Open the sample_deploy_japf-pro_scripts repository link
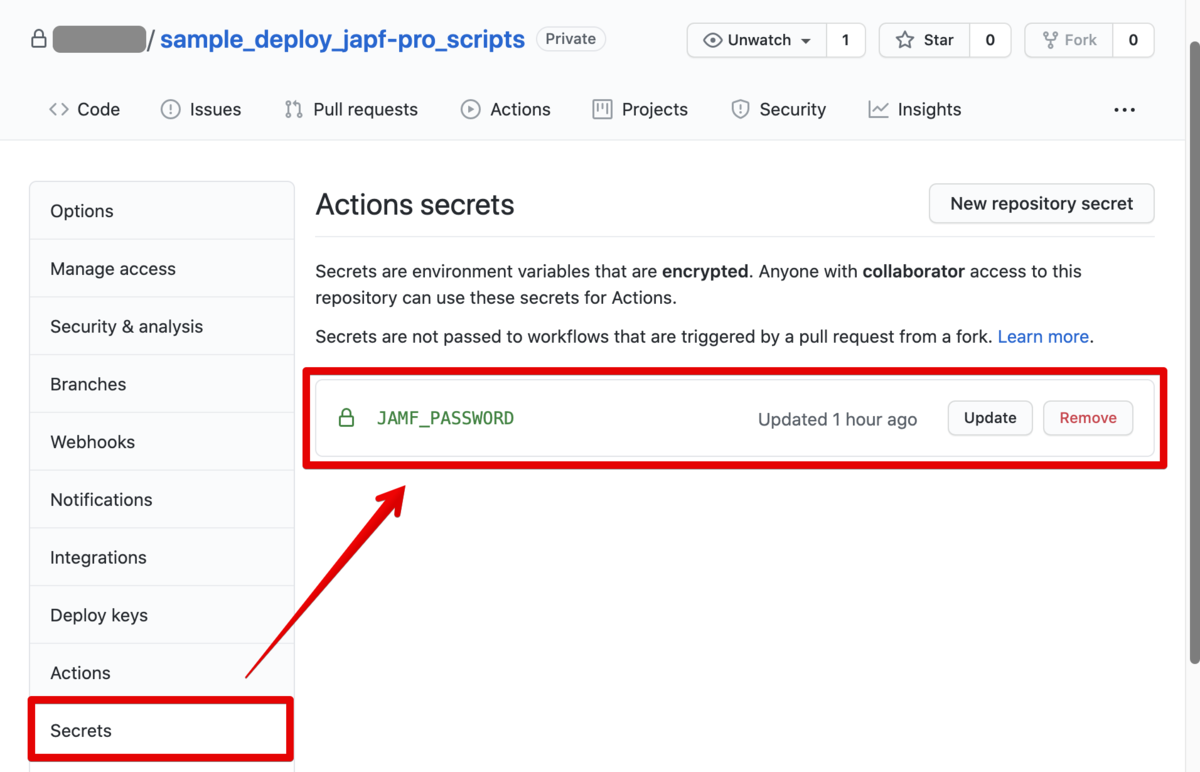Image resolution: width=1200 pixels, height=772 pixels. coord(342,39)
